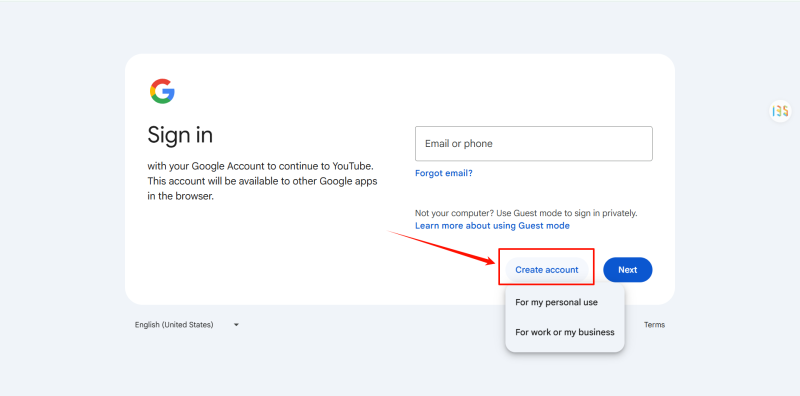The image size is (800, 396).
Task: Click the top edge of the red highlight box
Action: (x=546, y=249)
